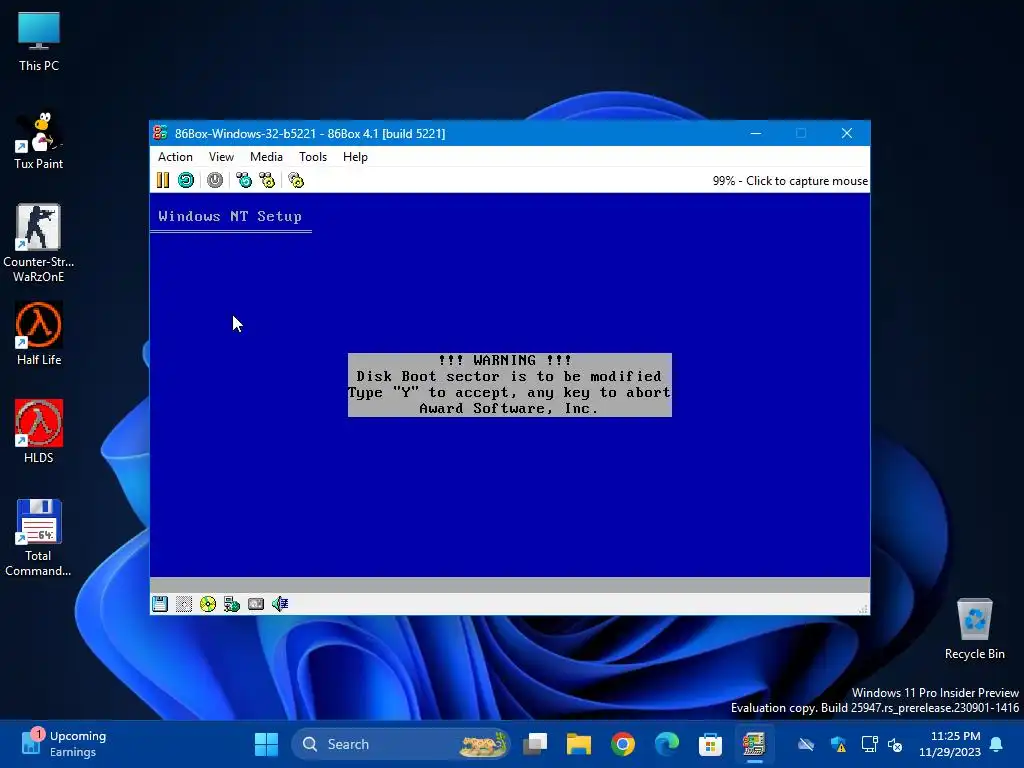Click the 'Award Software, Inc.' line
The height and width of the screenshot is (768, 1024).
click(x=509, y=409)
